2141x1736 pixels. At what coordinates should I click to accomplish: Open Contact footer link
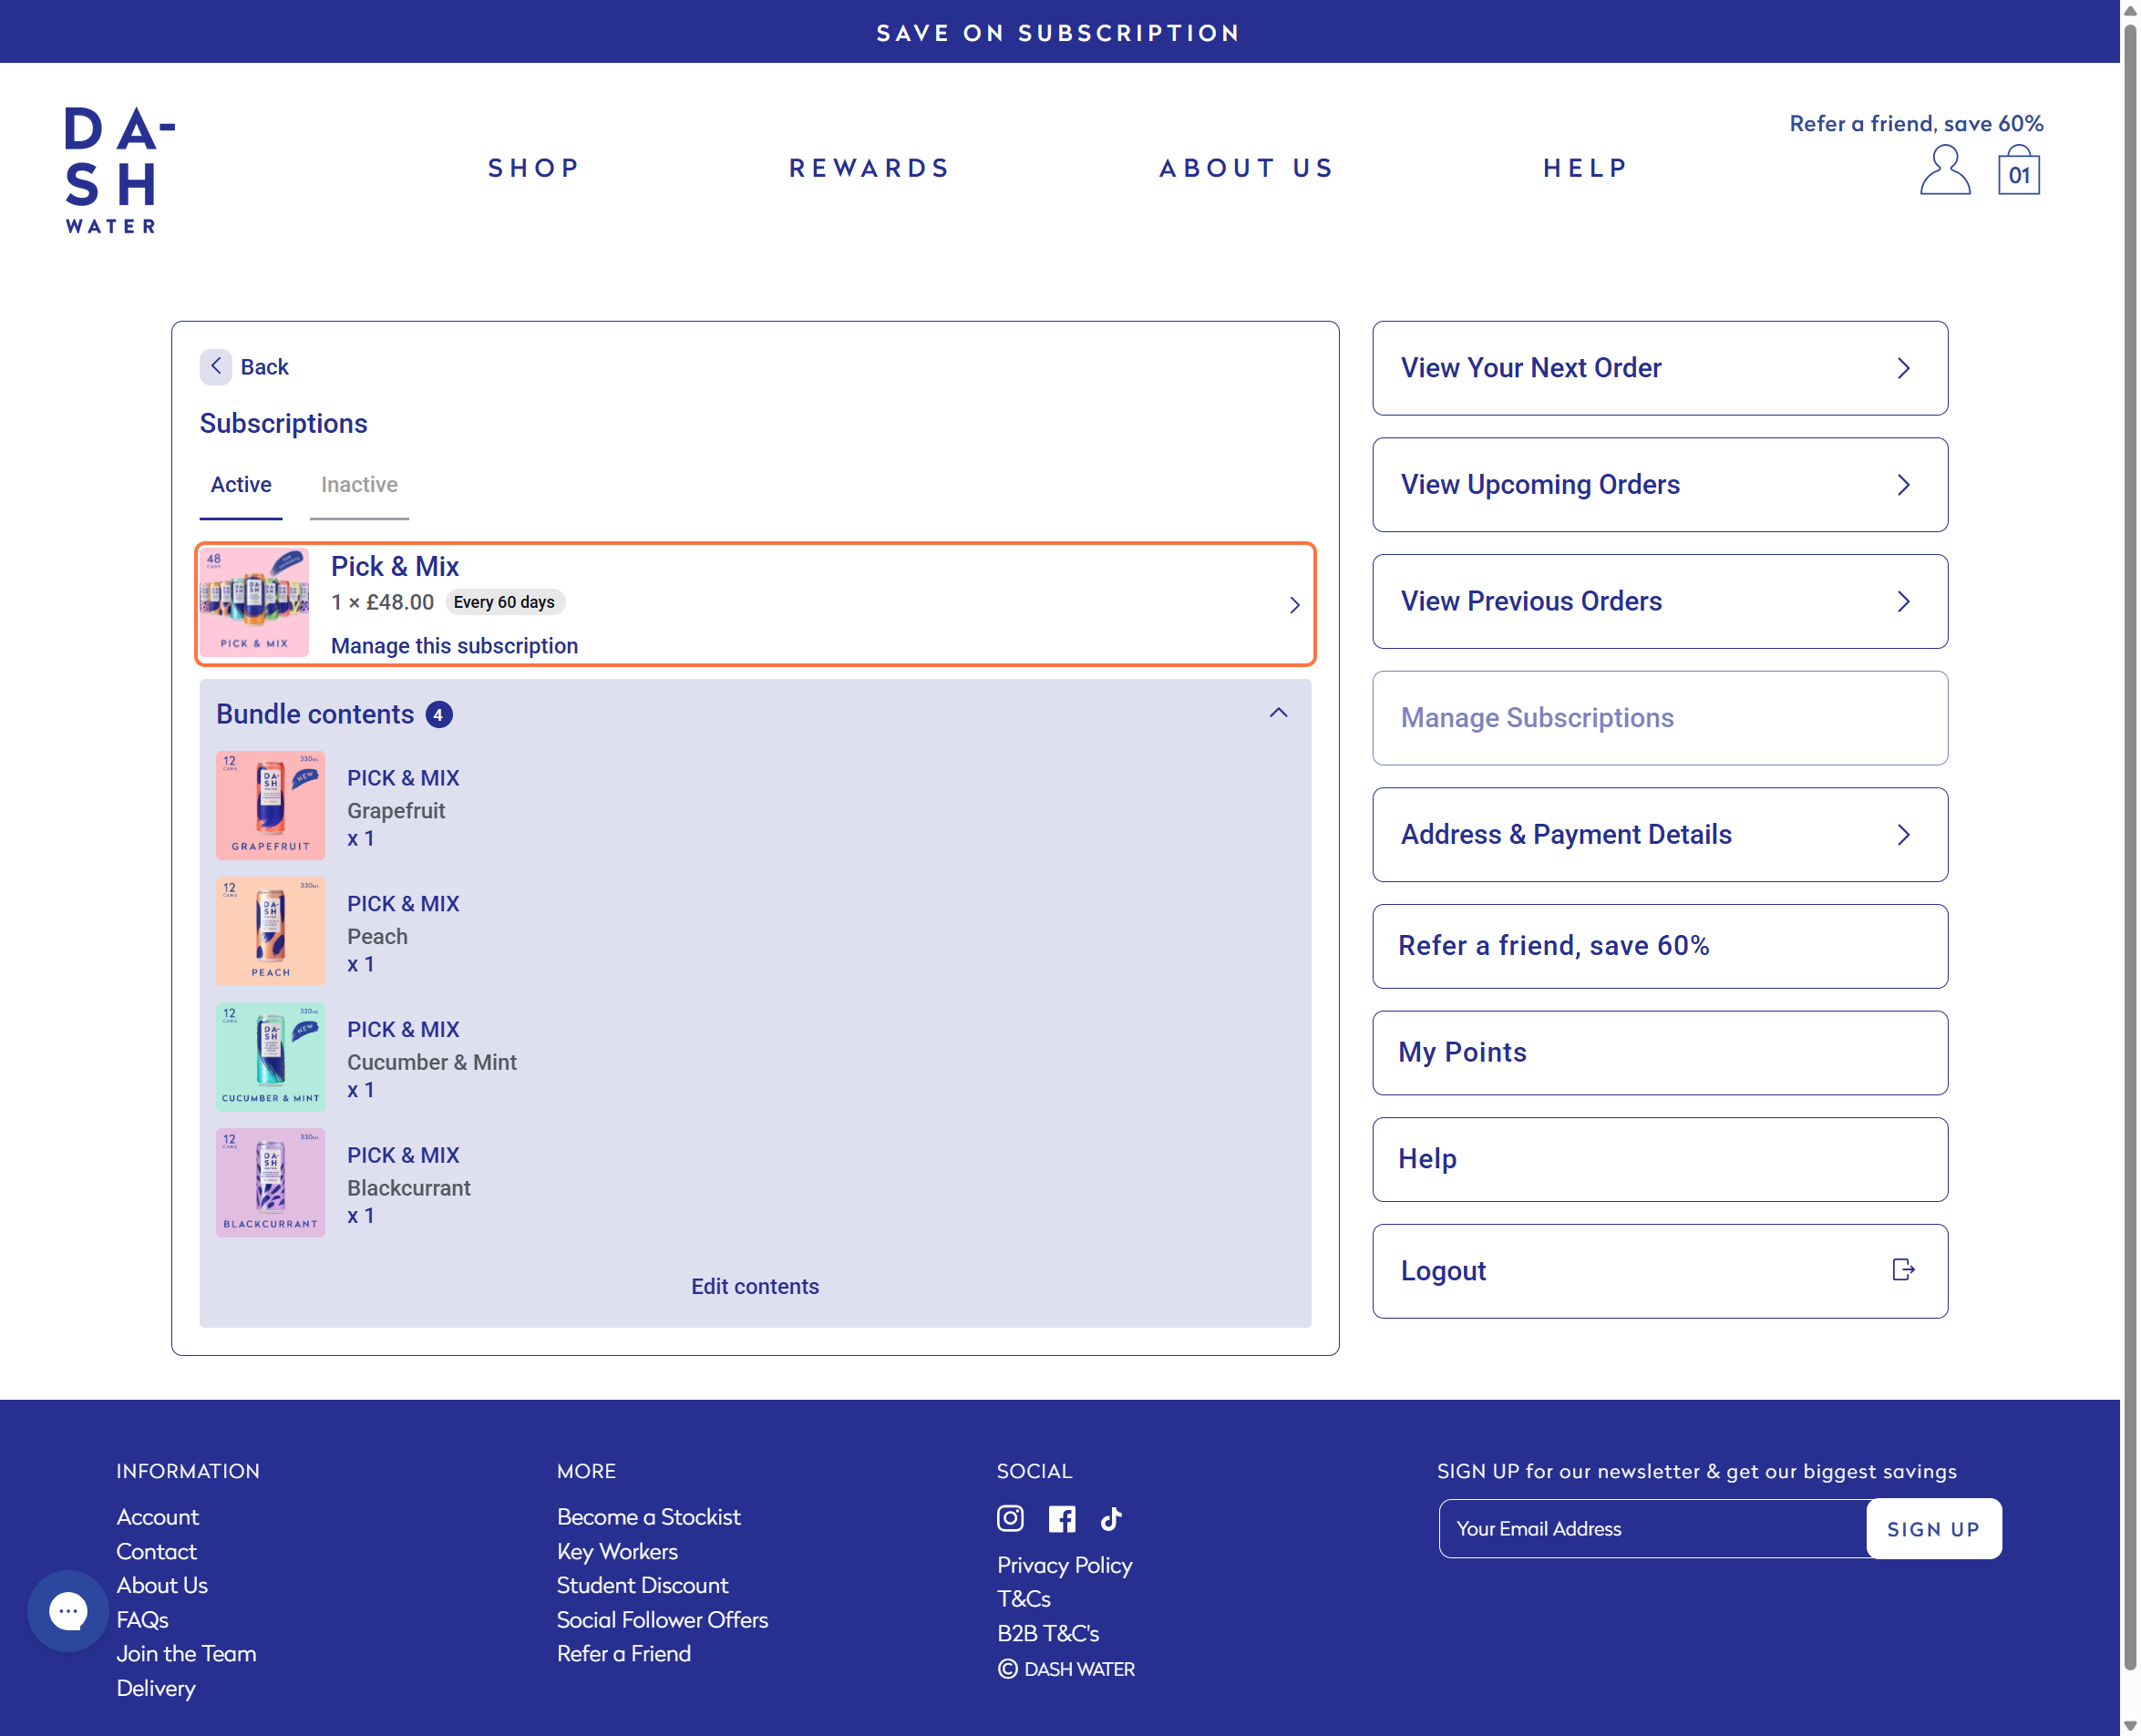[x=156, y=1551]
